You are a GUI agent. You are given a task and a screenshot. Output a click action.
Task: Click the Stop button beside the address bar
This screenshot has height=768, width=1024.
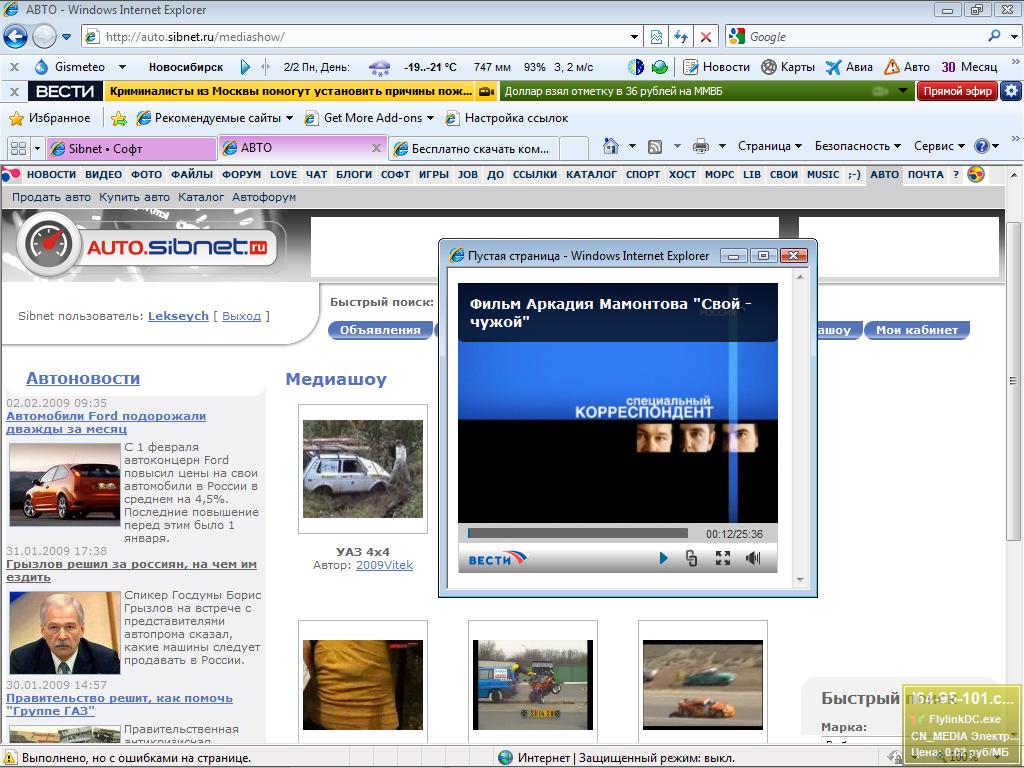(x=706, y=37)
